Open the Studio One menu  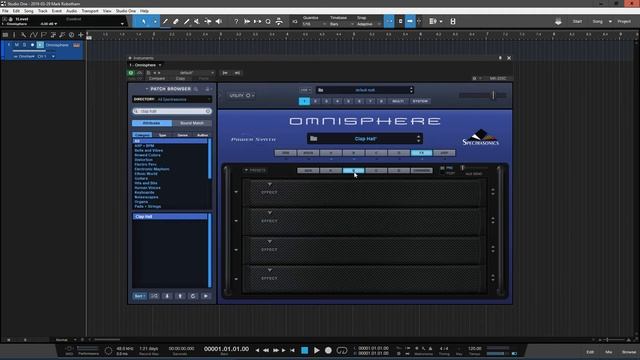pyautogui.click(x=126, y=11)
